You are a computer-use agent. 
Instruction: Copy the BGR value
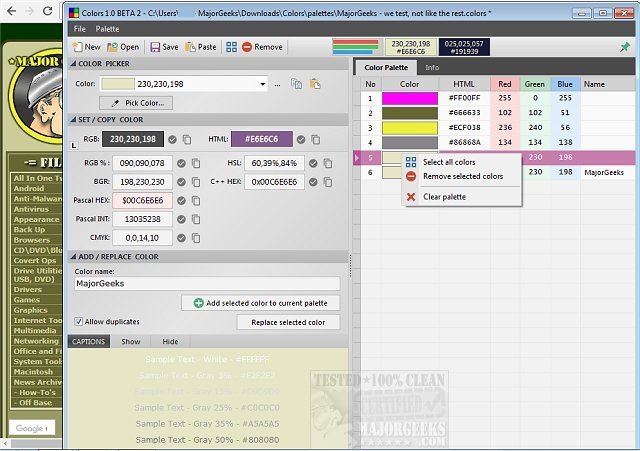pyautogui.click(x=196, y=182)
